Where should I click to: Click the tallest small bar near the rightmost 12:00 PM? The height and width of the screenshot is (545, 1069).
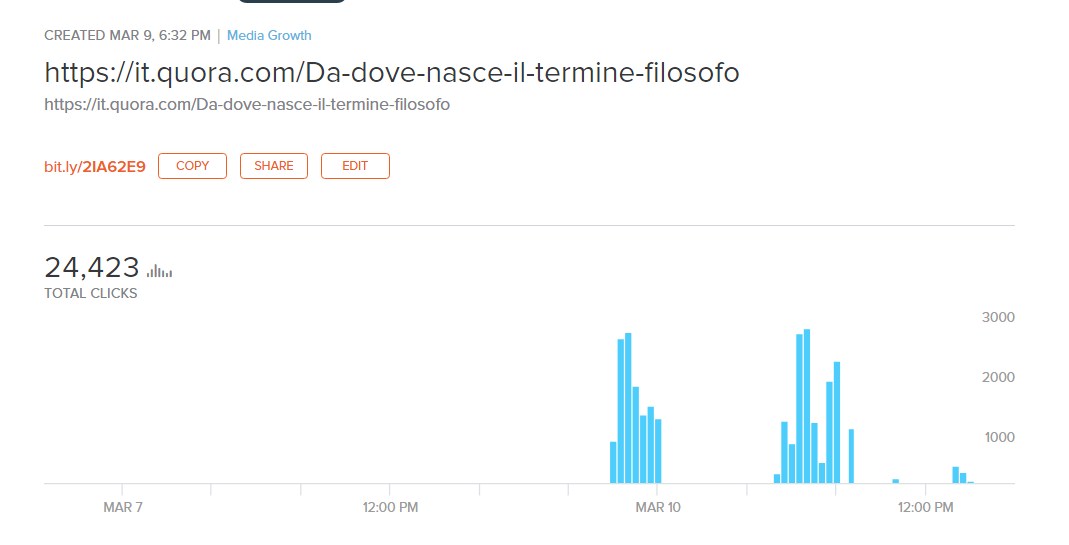pos(955,475)
